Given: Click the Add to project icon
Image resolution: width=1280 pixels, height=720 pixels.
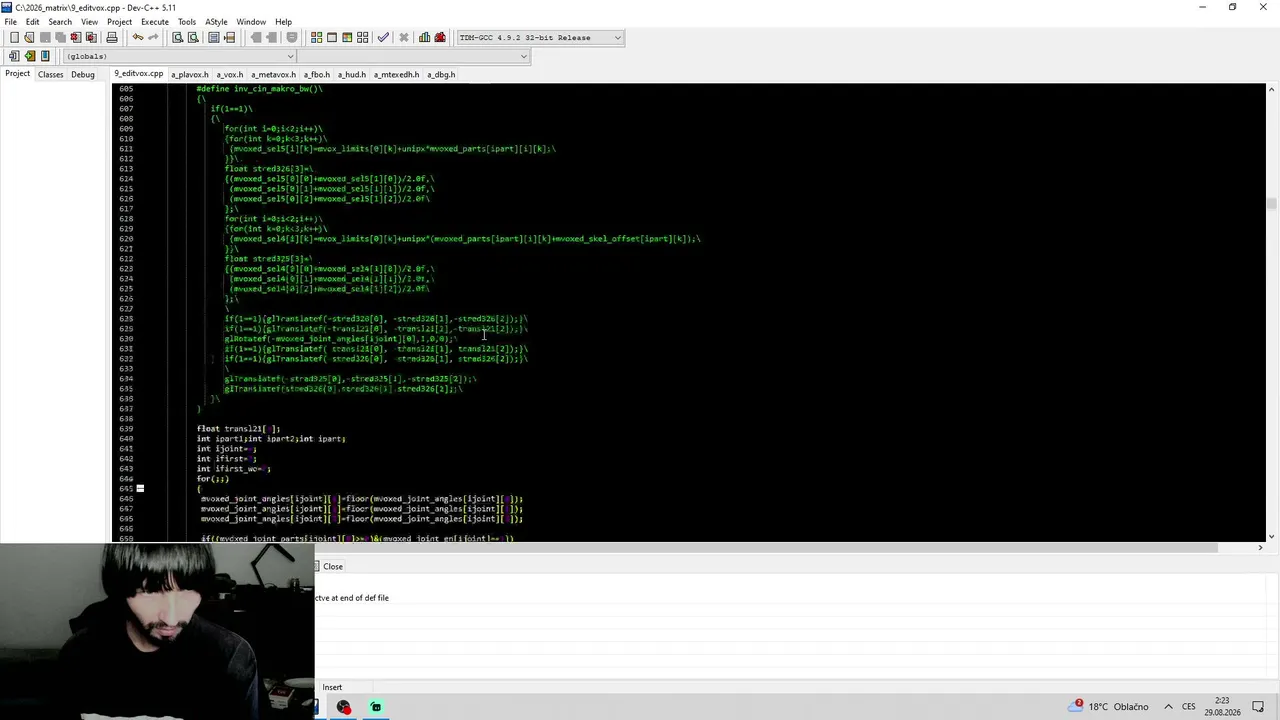Looking at the screenshot, I should click(14, 56).
